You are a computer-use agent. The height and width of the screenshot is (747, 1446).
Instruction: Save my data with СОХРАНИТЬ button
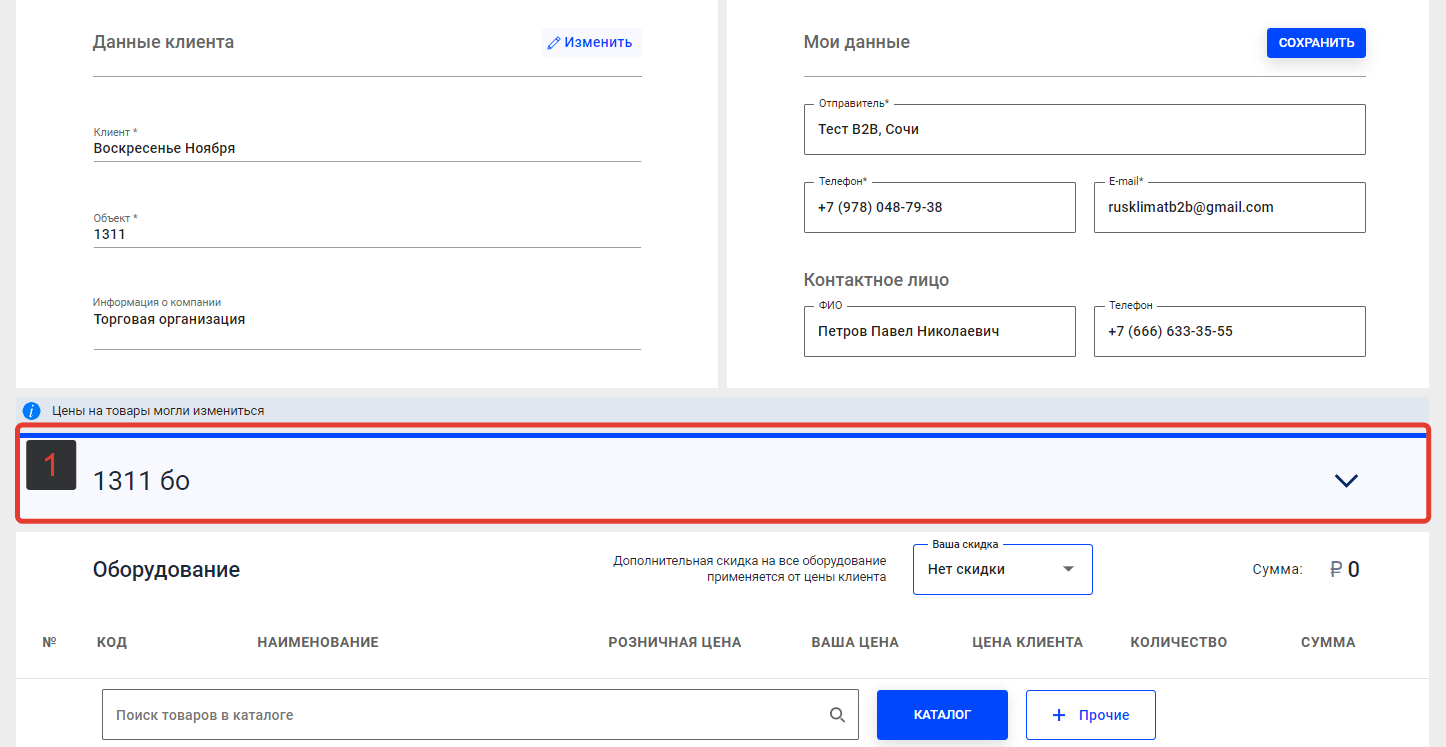coord(1316,43)
